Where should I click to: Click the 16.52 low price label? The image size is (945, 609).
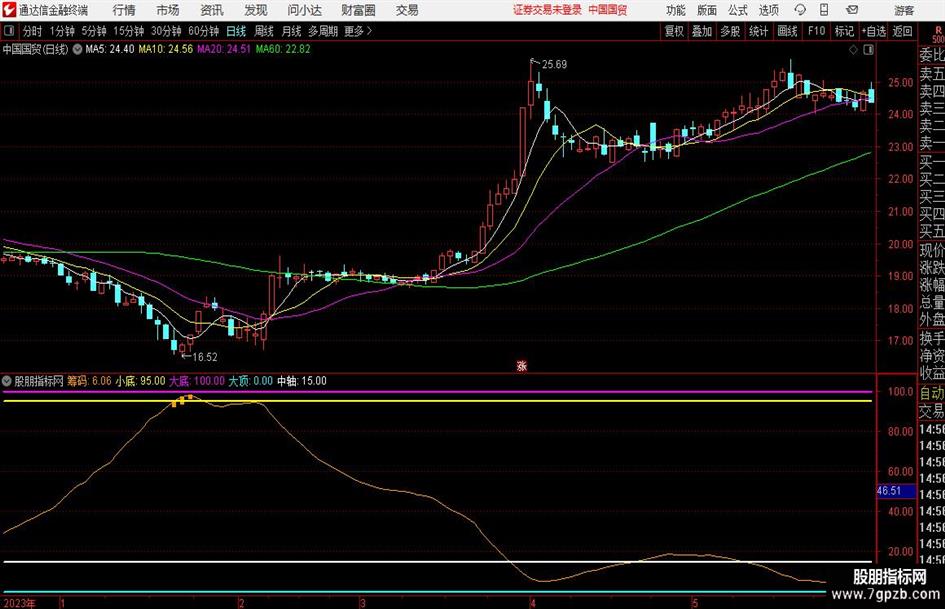tap(205, 357)
